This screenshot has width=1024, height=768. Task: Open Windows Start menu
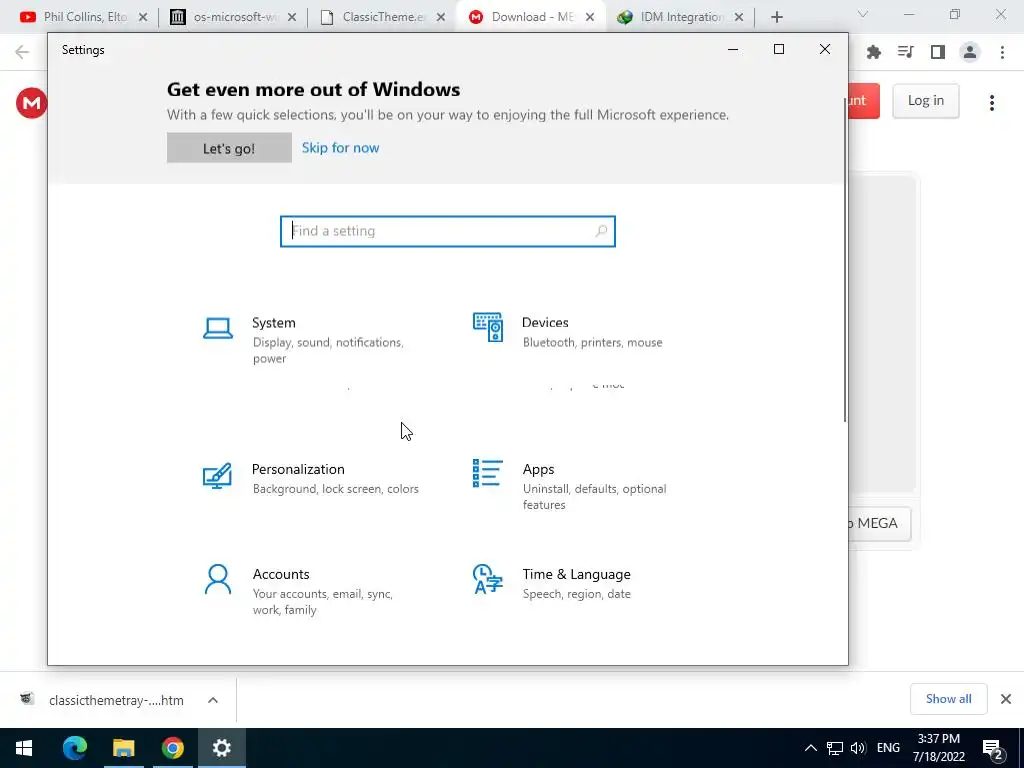click(x=24, y=748)
